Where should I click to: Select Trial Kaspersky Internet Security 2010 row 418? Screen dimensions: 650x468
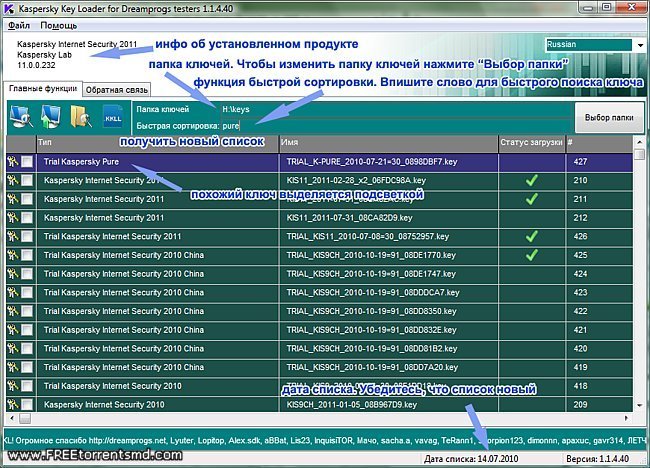point(319,386)
